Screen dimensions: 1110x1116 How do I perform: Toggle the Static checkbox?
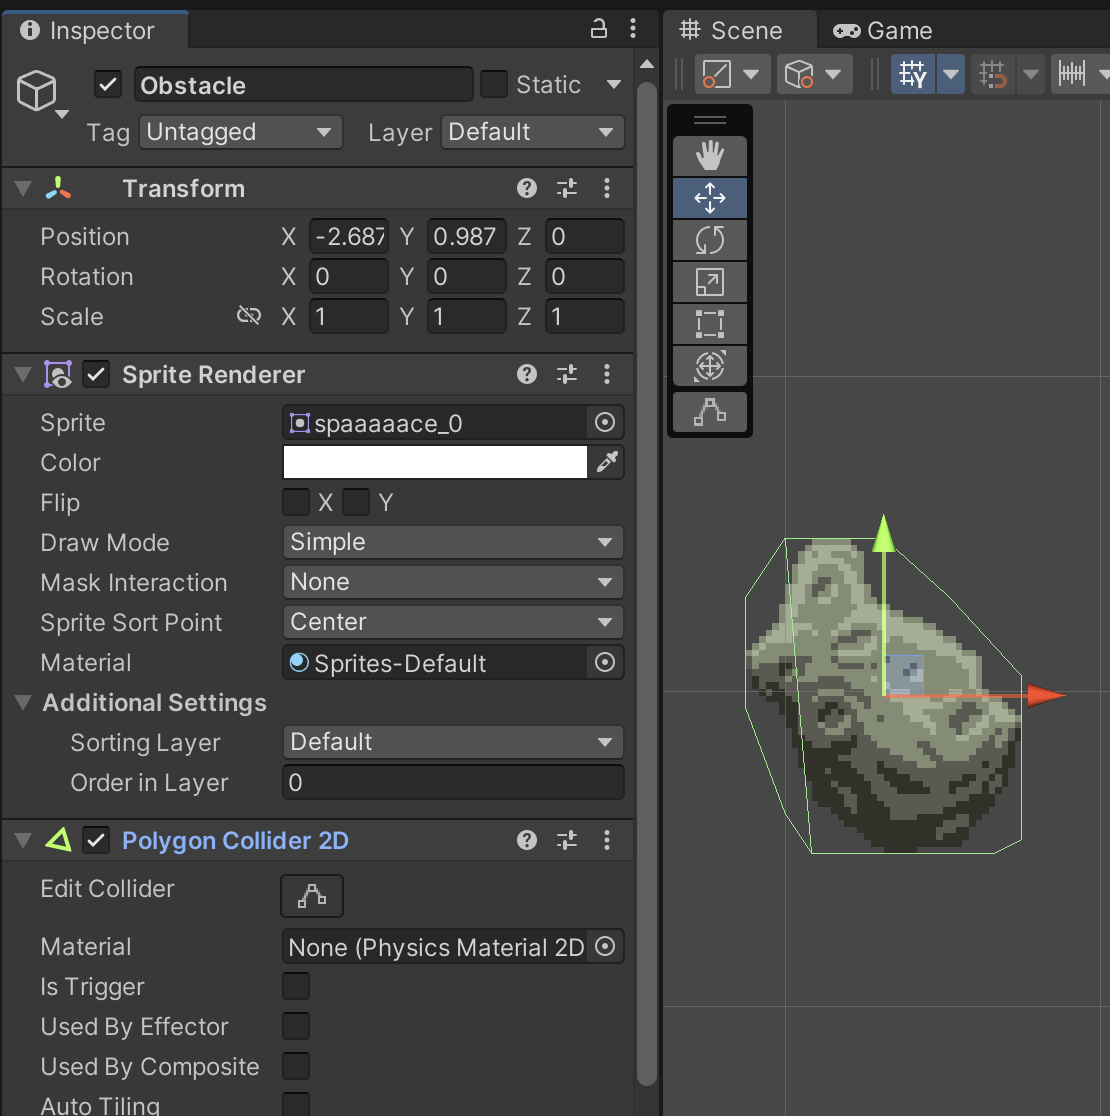point(494,85)
